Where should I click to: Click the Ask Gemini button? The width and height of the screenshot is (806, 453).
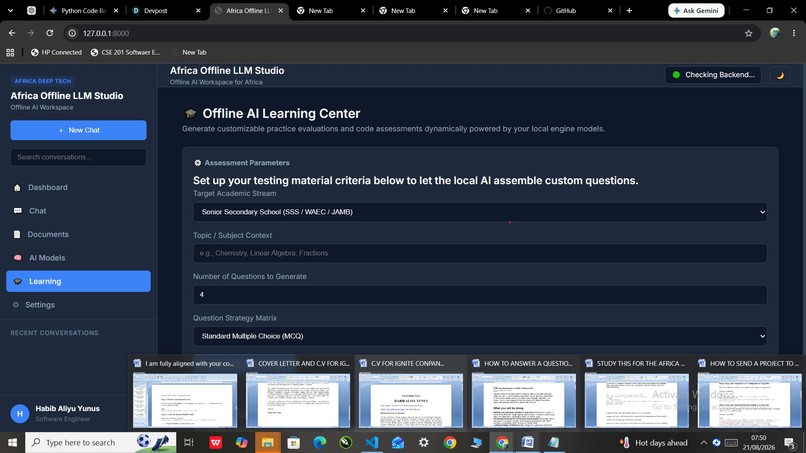pyautogui.click(x=696, y=10)
